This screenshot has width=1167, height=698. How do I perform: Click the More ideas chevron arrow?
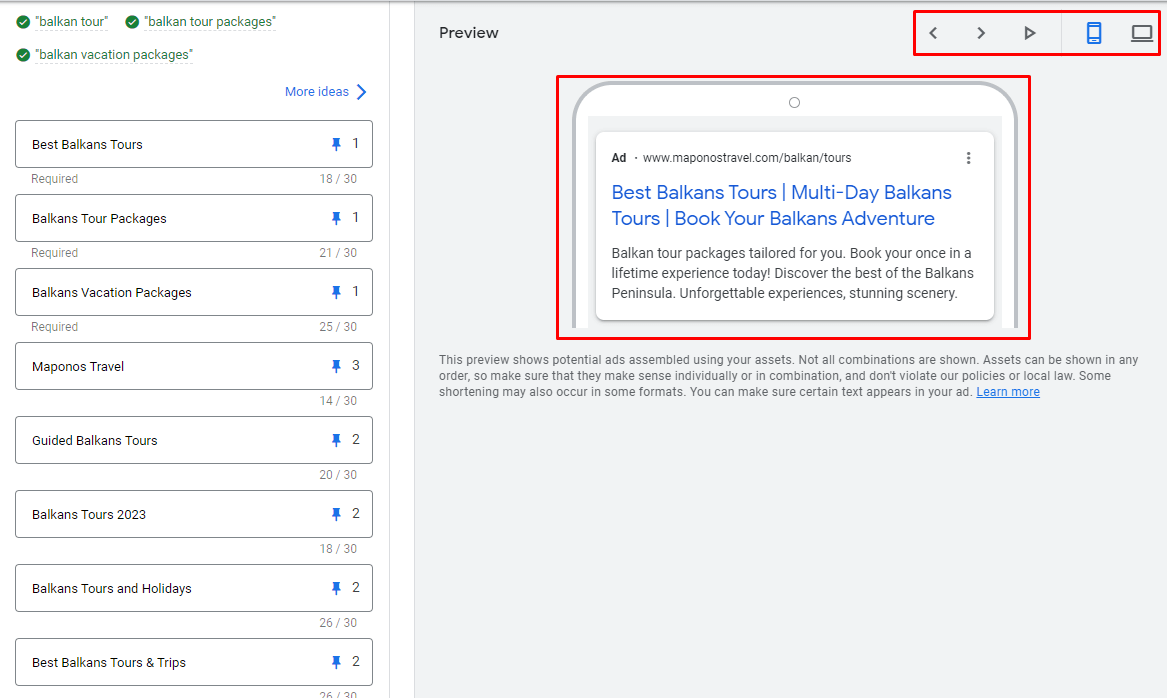(362, 92)
